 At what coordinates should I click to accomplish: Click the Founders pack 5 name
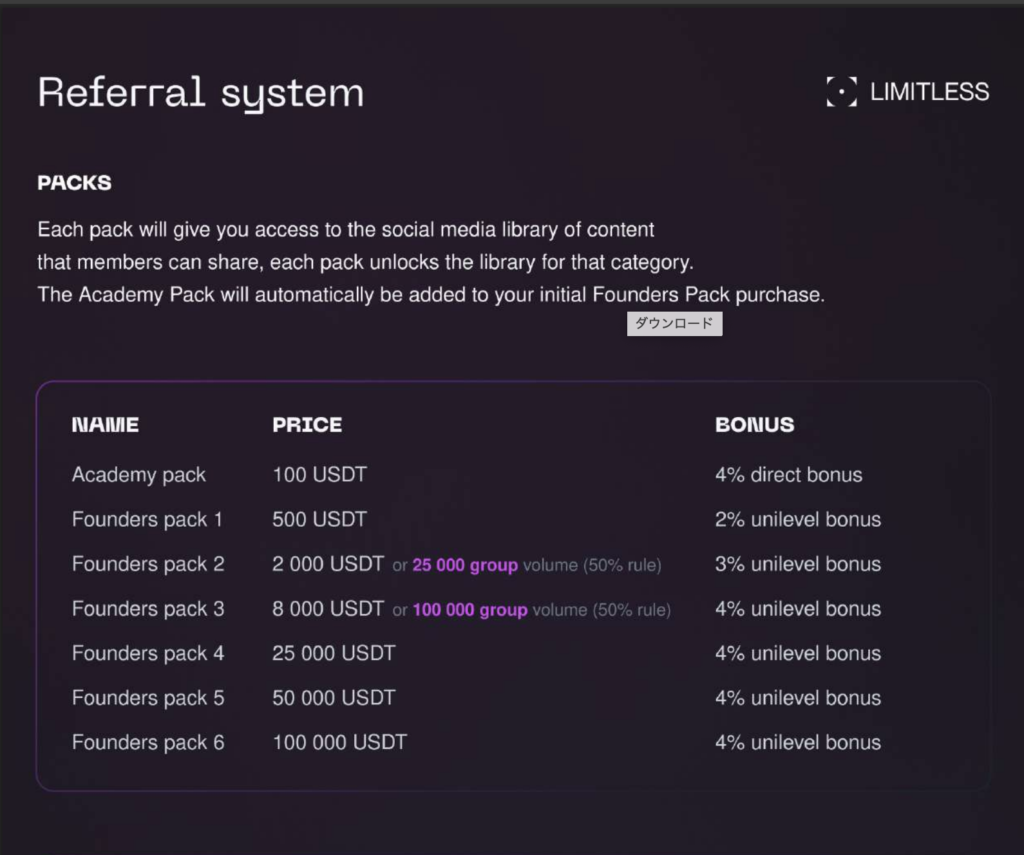coord(148,698)
